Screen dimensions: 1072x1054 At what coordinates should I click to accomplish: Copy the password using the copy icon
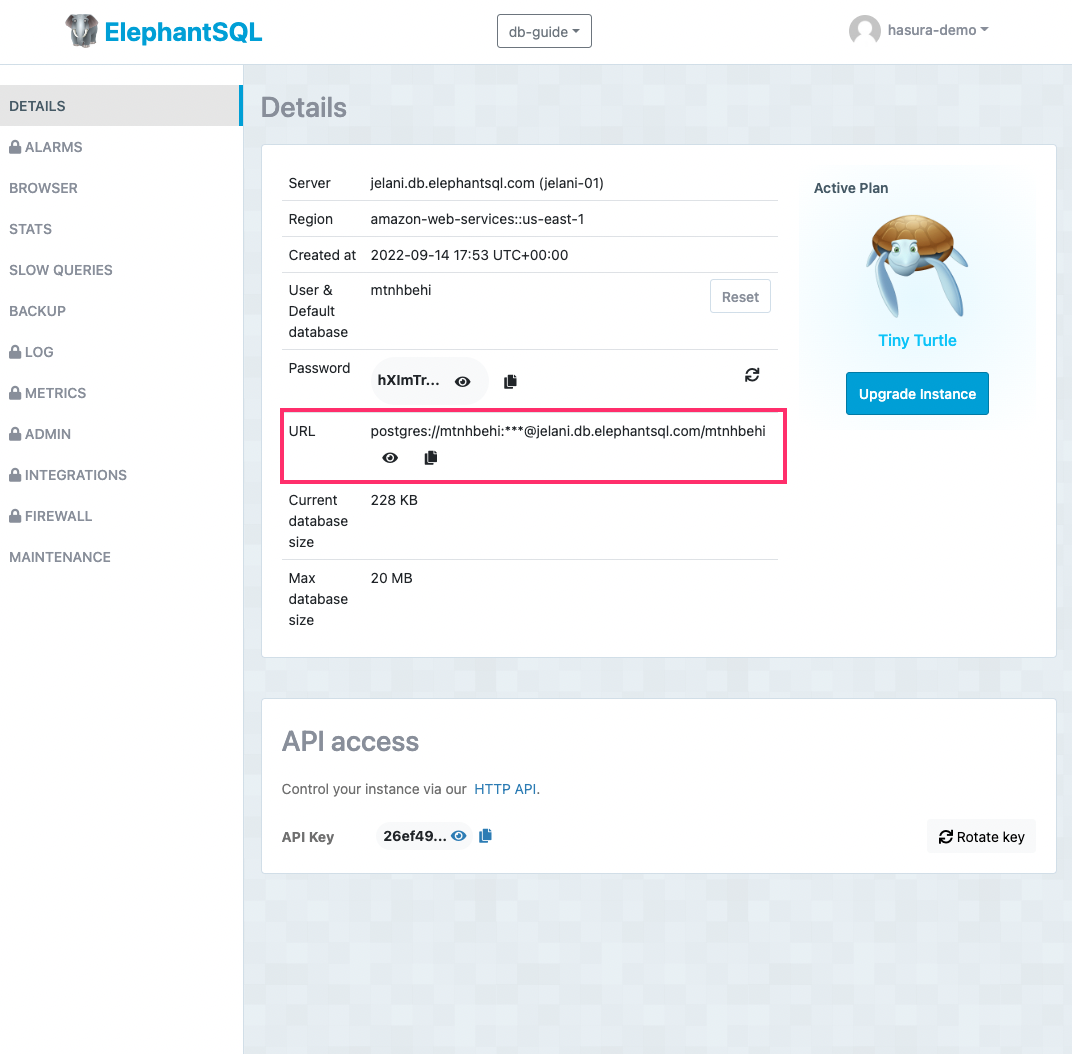pos(510,381)
